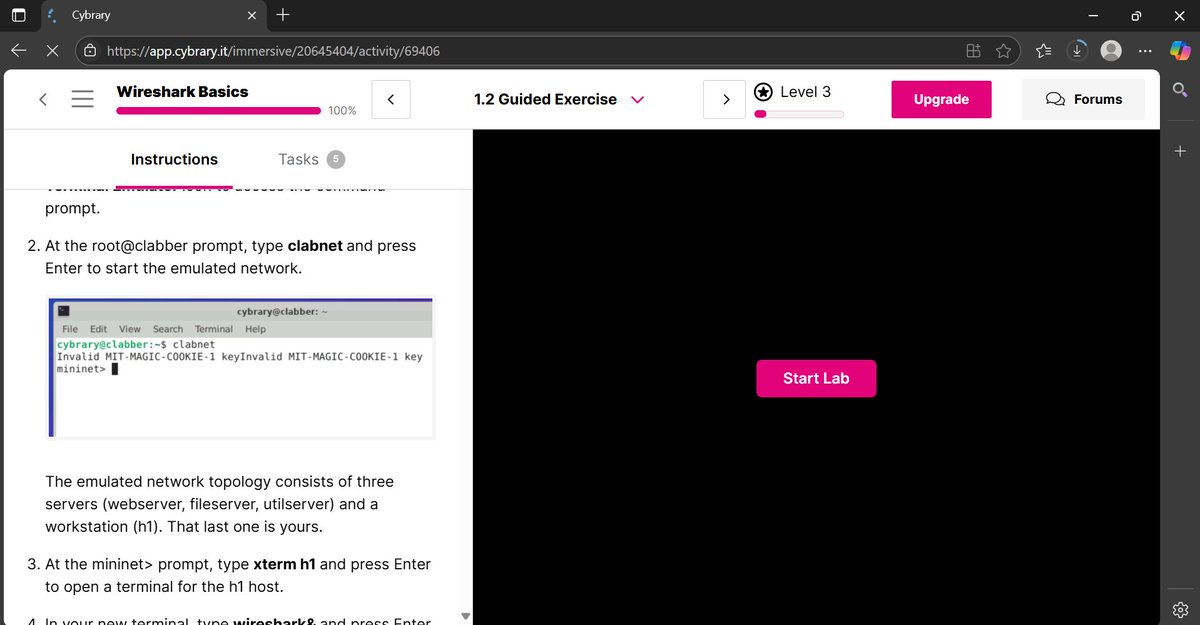Click the browser back button
This screenshot has height=625, width=1200.
(x=19, y=50)
